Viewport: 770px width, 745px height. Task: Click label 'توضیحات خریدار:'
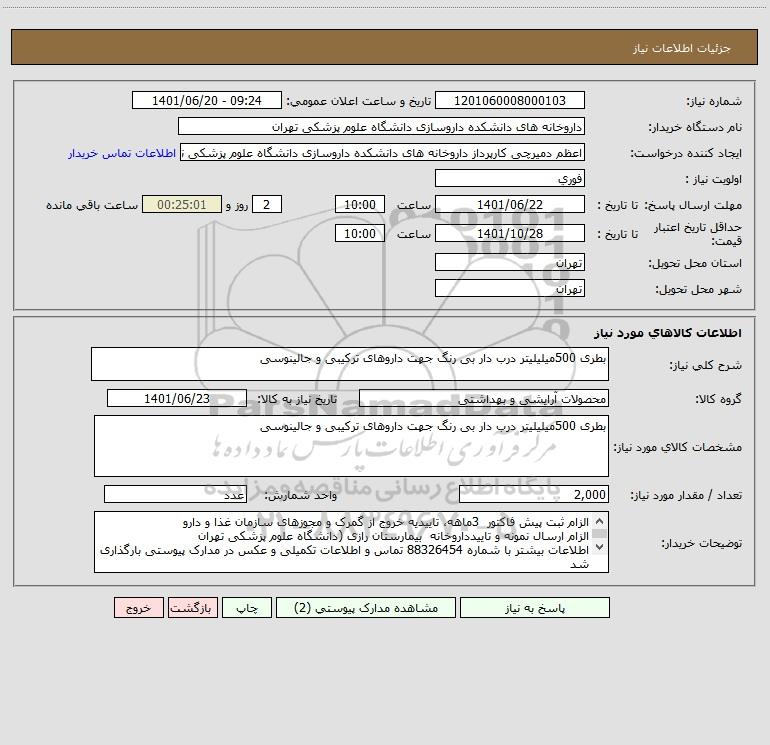701,543
